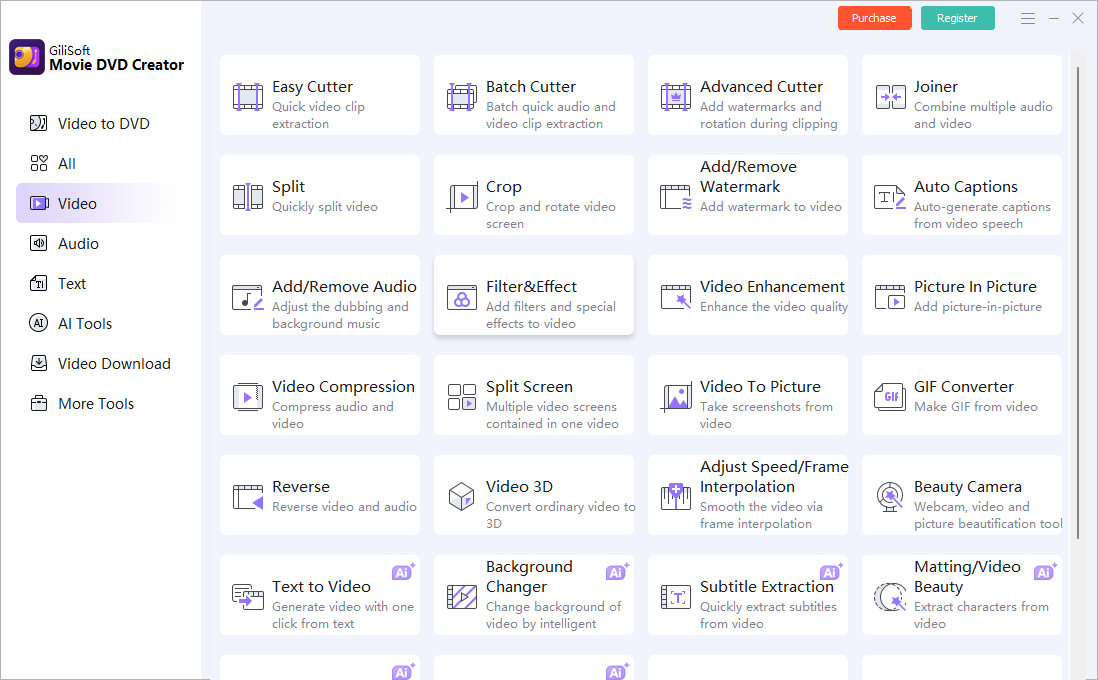The width and height of the screenshot is (1098, 680).
Task: Select the Advanced Cutter icon
Action: pyautogui.click(x=676, y=97)
